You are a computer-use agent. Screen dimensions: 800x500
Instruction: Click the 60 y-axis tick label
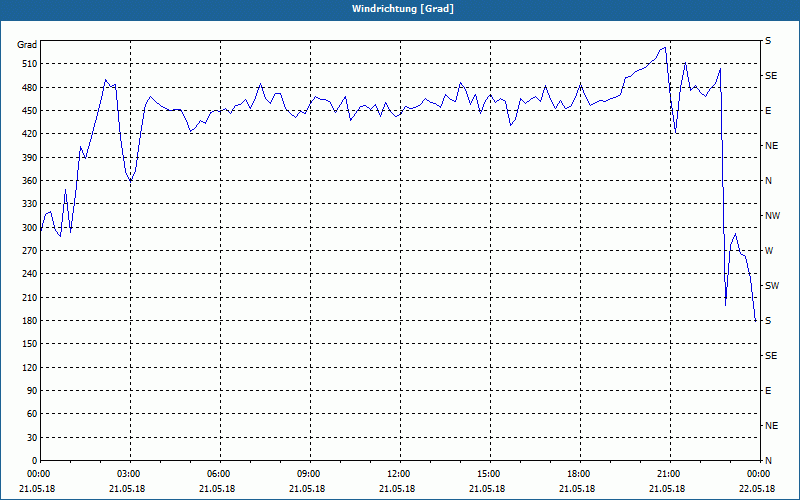coord(32,414)
